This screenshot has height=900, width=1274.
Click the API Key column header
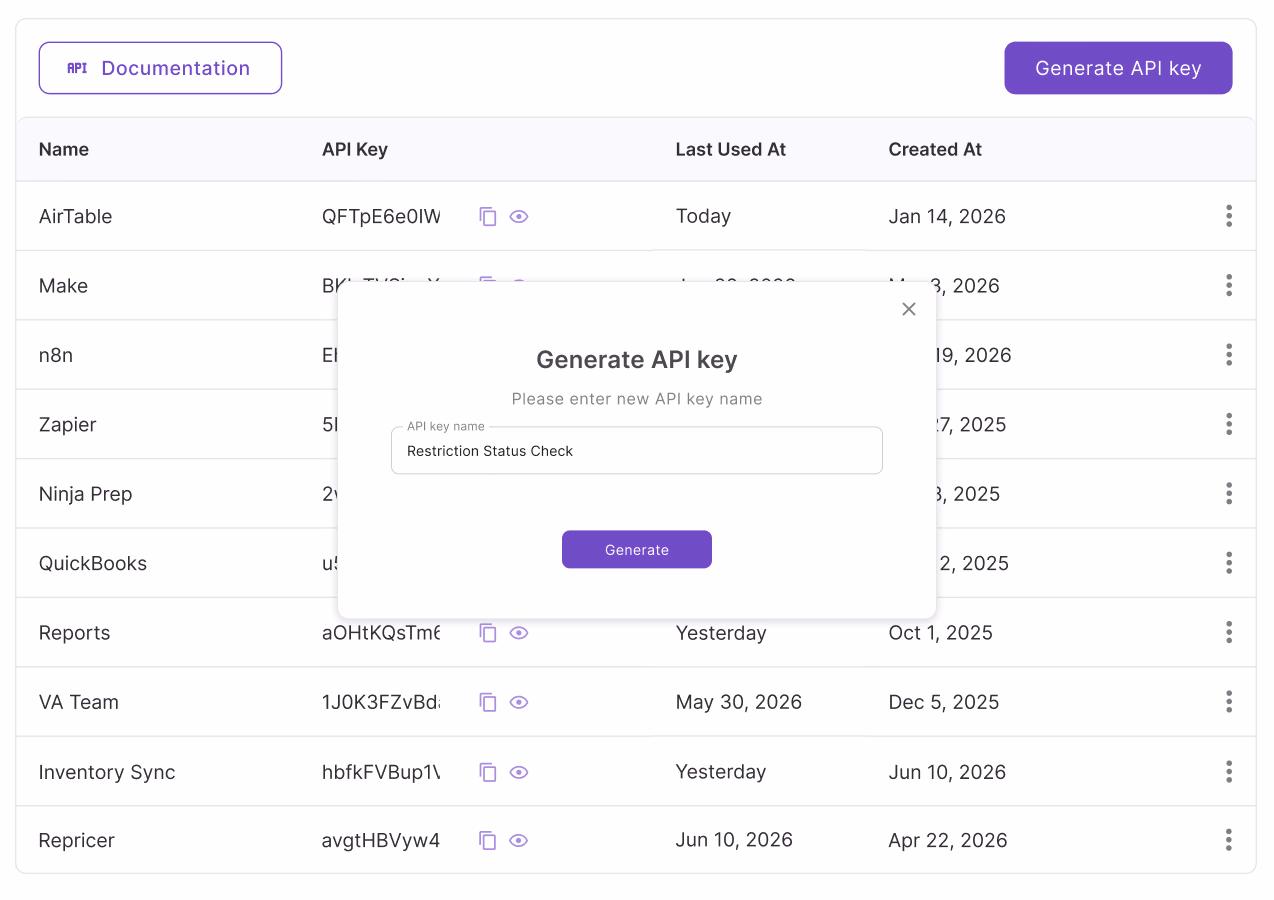pyautogui.click(x=355, y=149)
